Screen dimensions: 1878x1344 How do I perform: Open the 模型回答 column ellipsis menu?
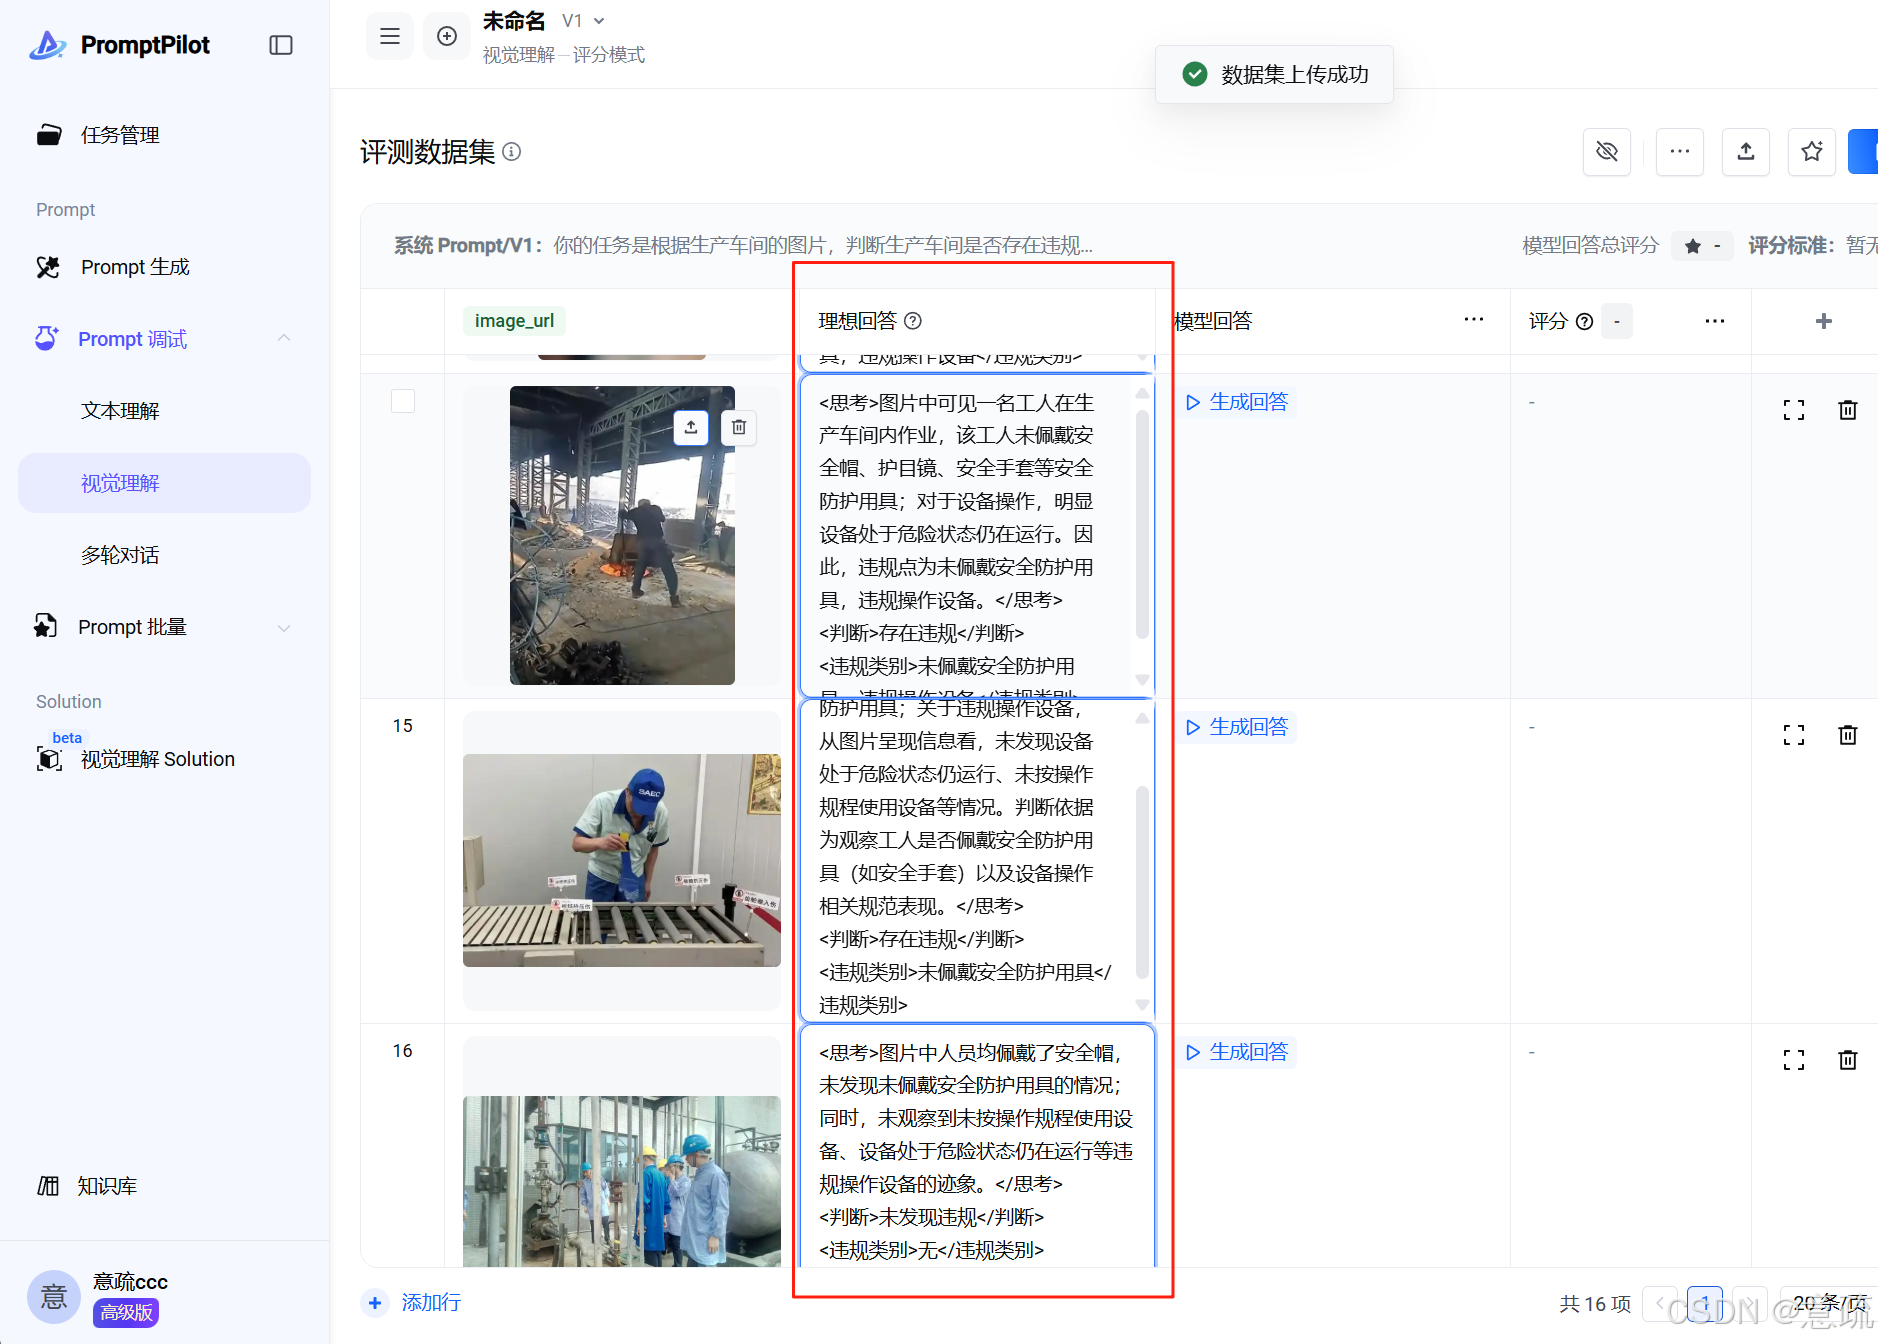pos(1473,320)
